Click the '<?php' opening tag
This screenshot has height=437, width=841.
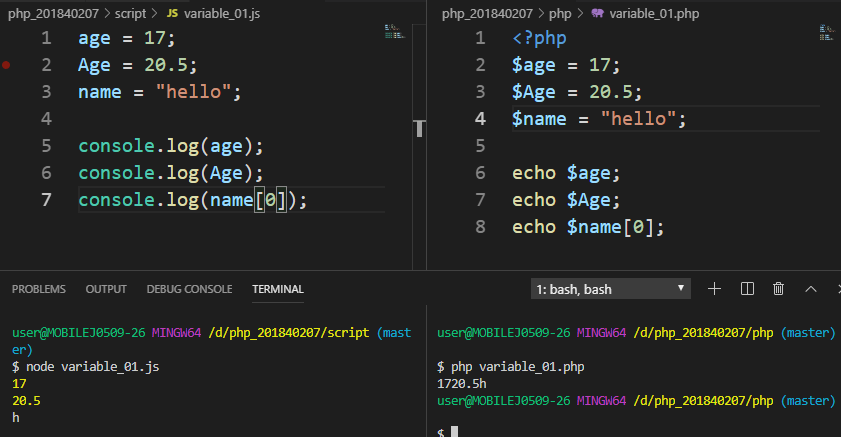(x=539, y=38)
